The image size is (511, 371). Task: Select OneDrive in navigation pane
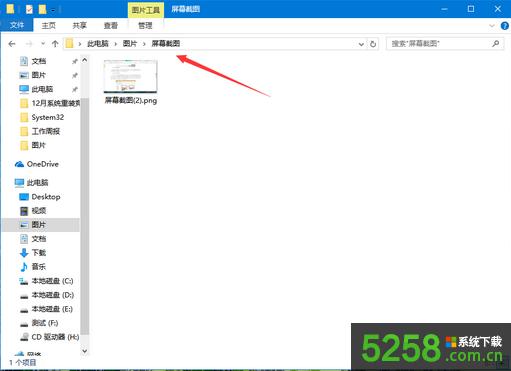tap(43, 164)
